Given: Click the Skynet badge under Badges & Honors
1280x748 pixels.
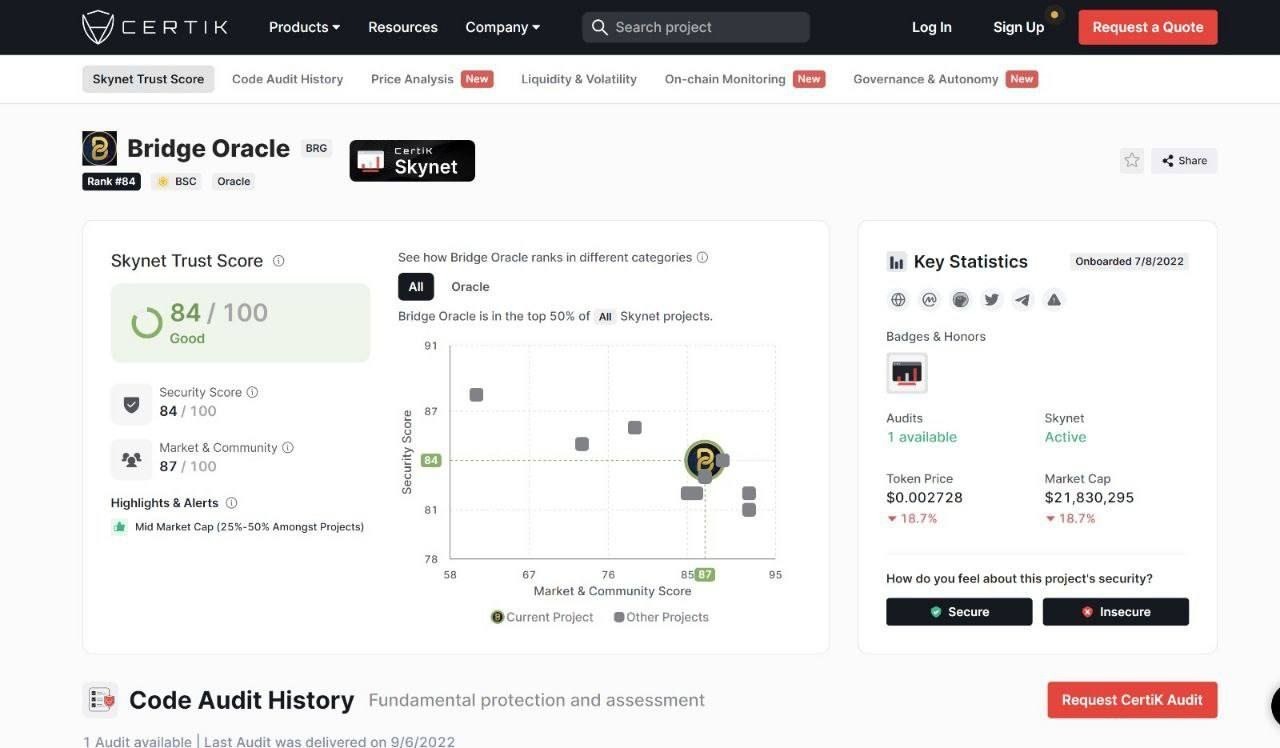Looking at the screenshot, I should click(x=907, y=373).
